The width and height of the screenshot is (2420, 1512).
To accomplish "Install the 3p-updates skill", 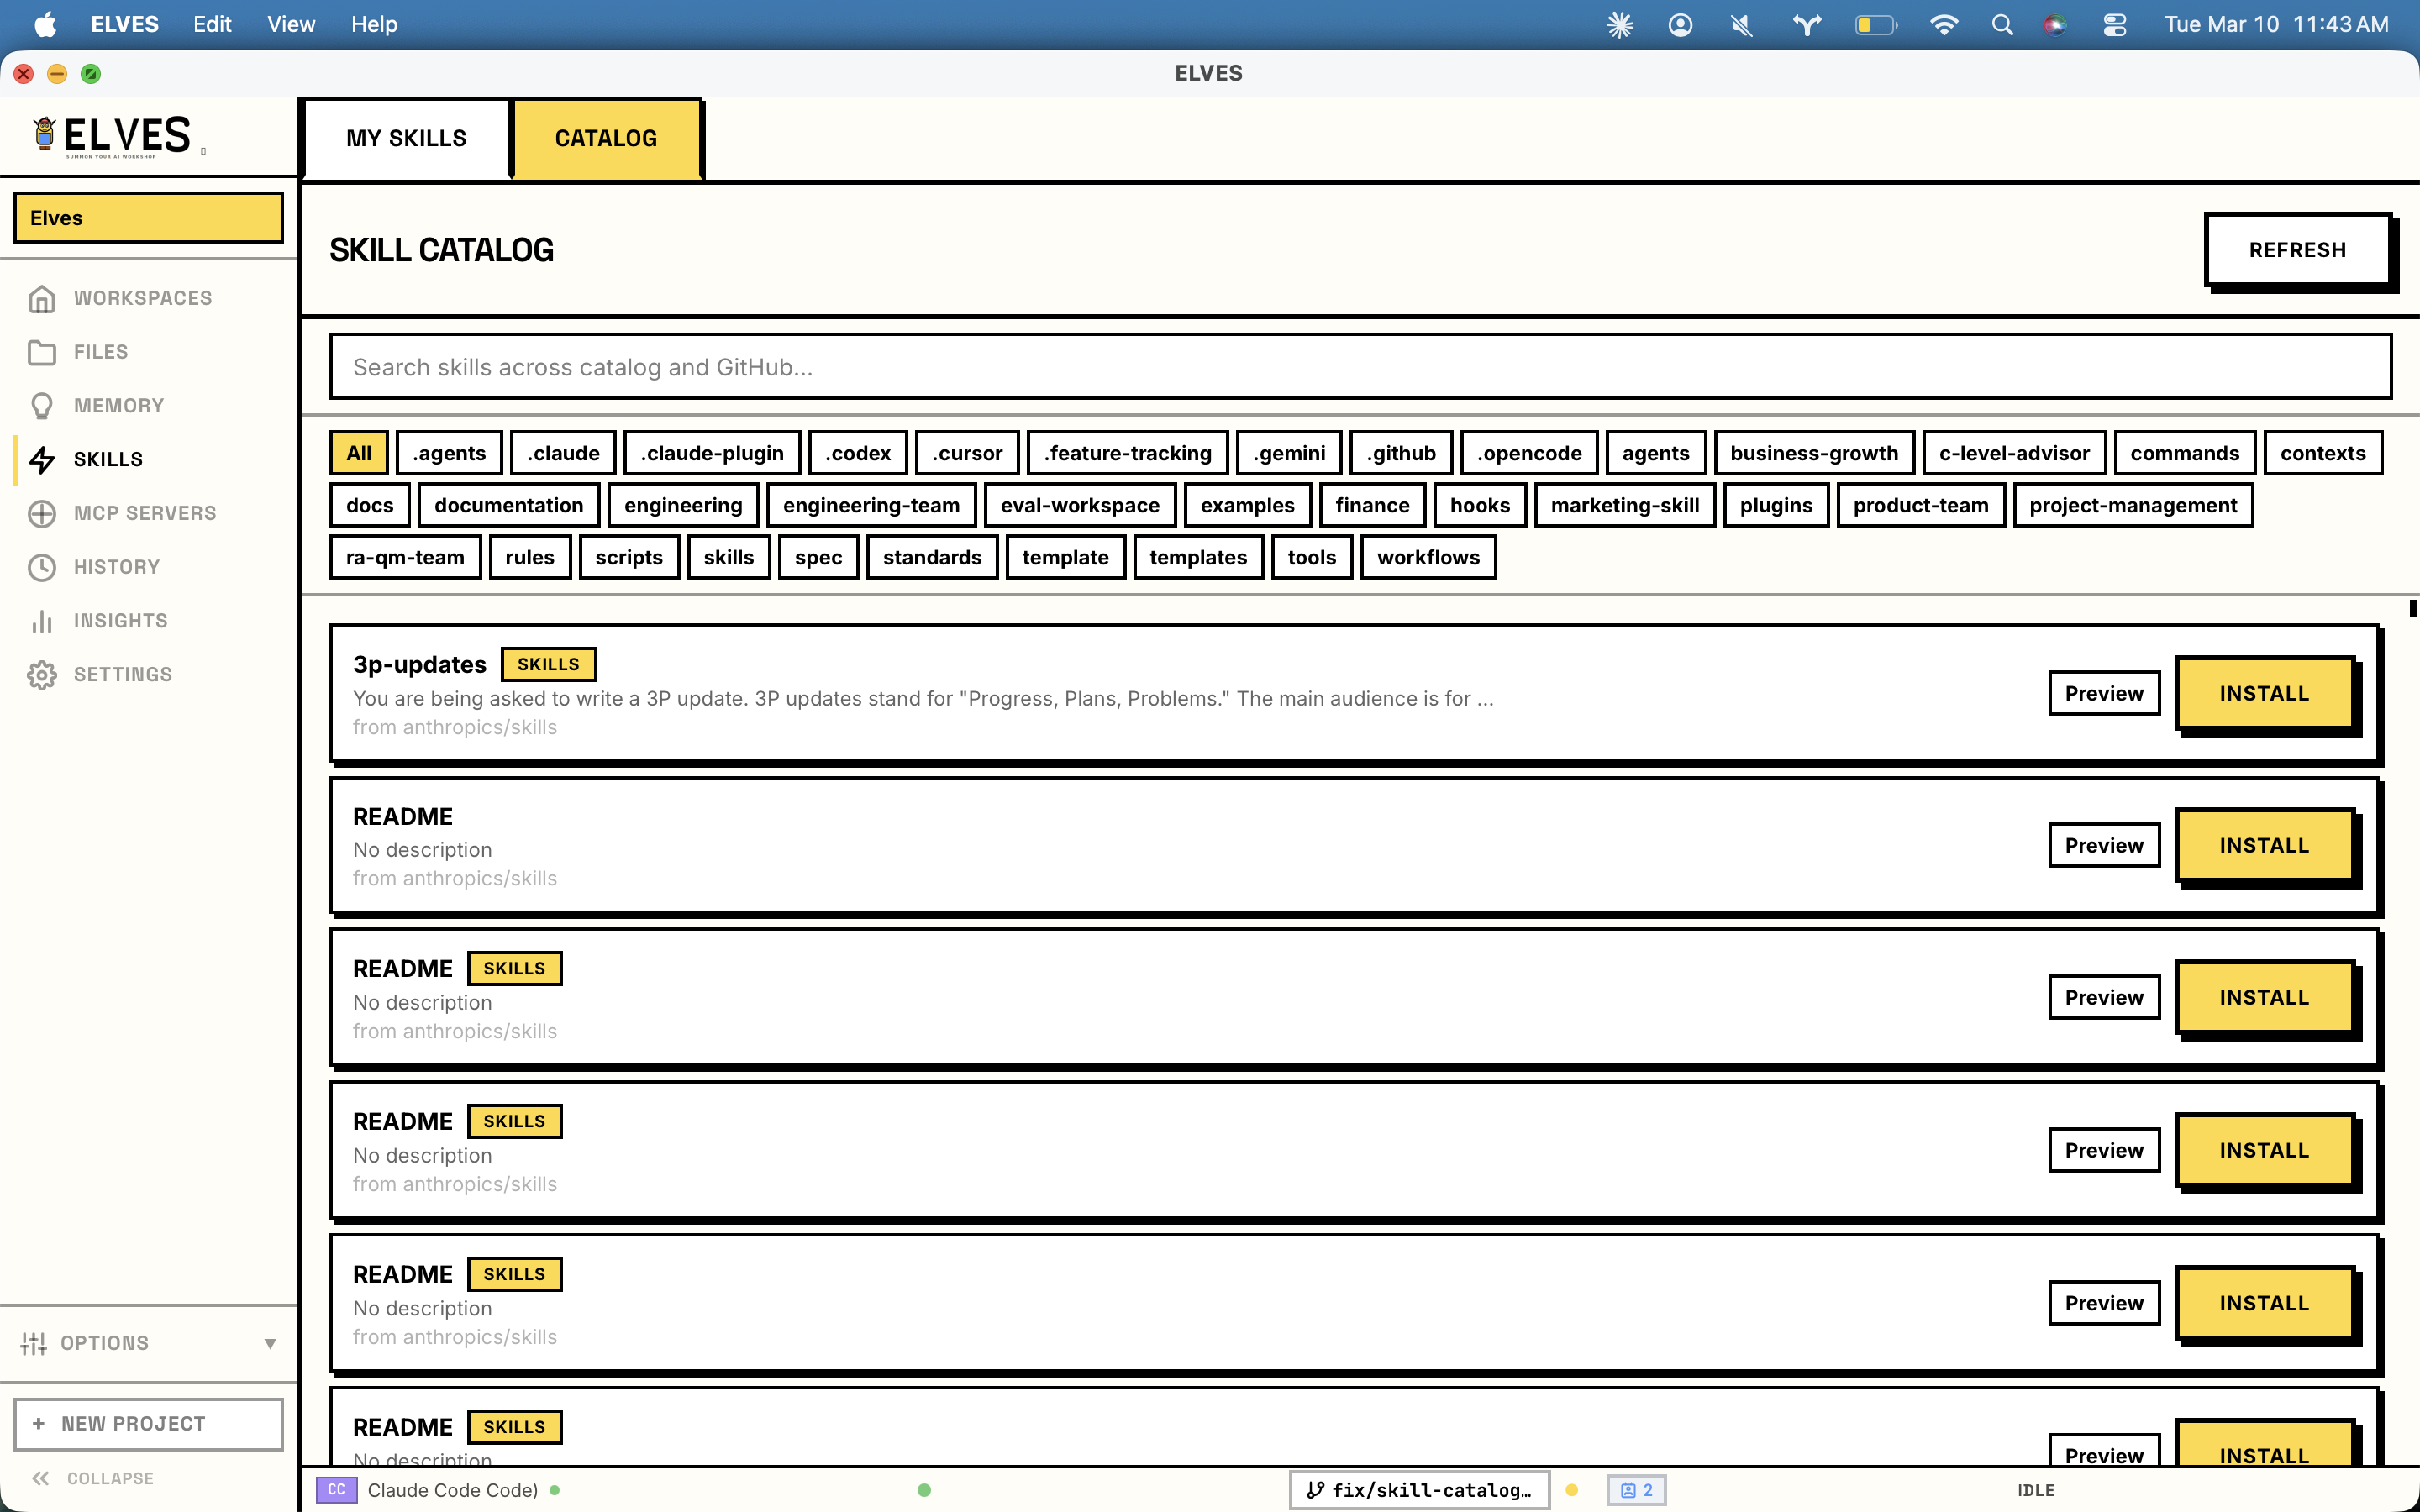I will pos(2264,693).
